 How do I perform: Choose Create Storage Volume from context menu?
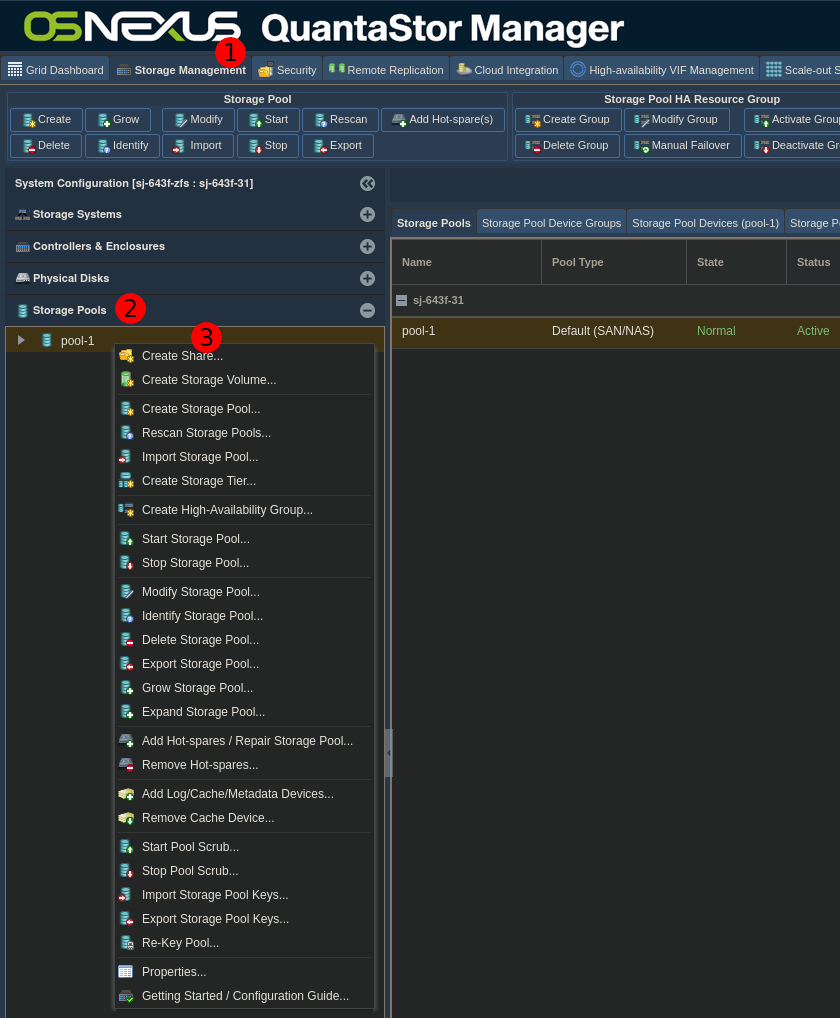click(208, 380)
